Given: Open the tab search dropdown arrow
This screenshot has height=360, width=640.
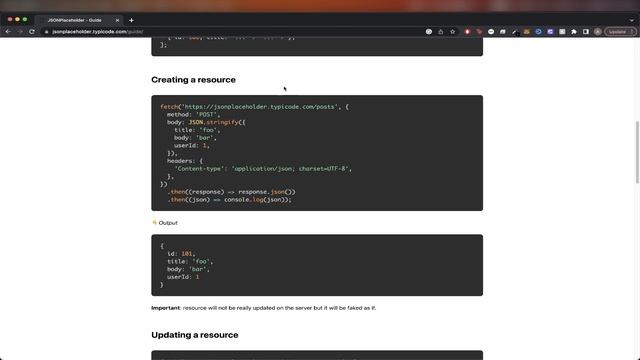Looking at the screenshot, I should (631, 20).
